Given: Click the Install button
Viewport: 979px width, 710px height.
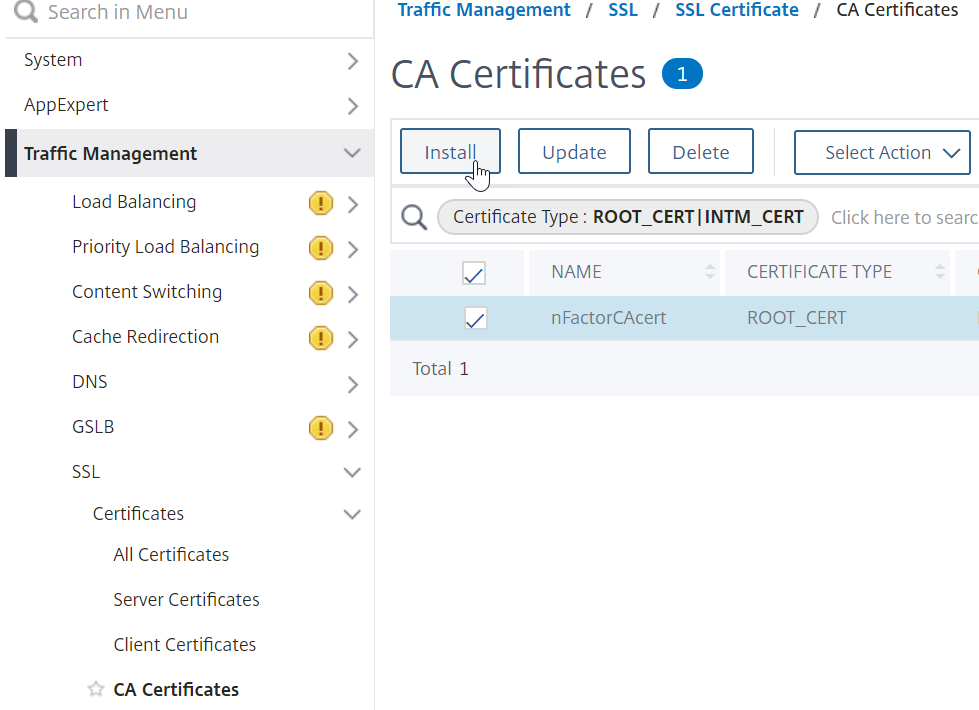Looking at the screenshot, I should [x=450, y=151].
